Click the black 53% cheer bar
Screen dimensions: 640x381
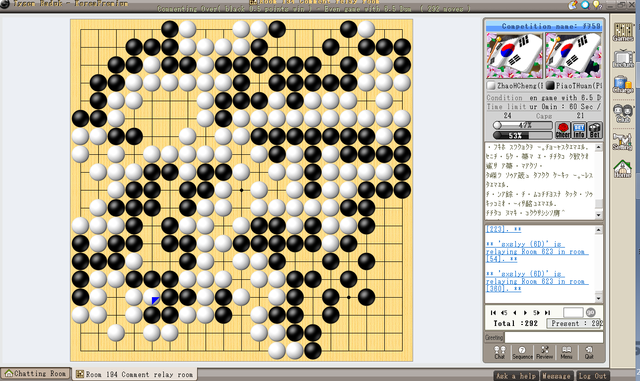point(523,135)
